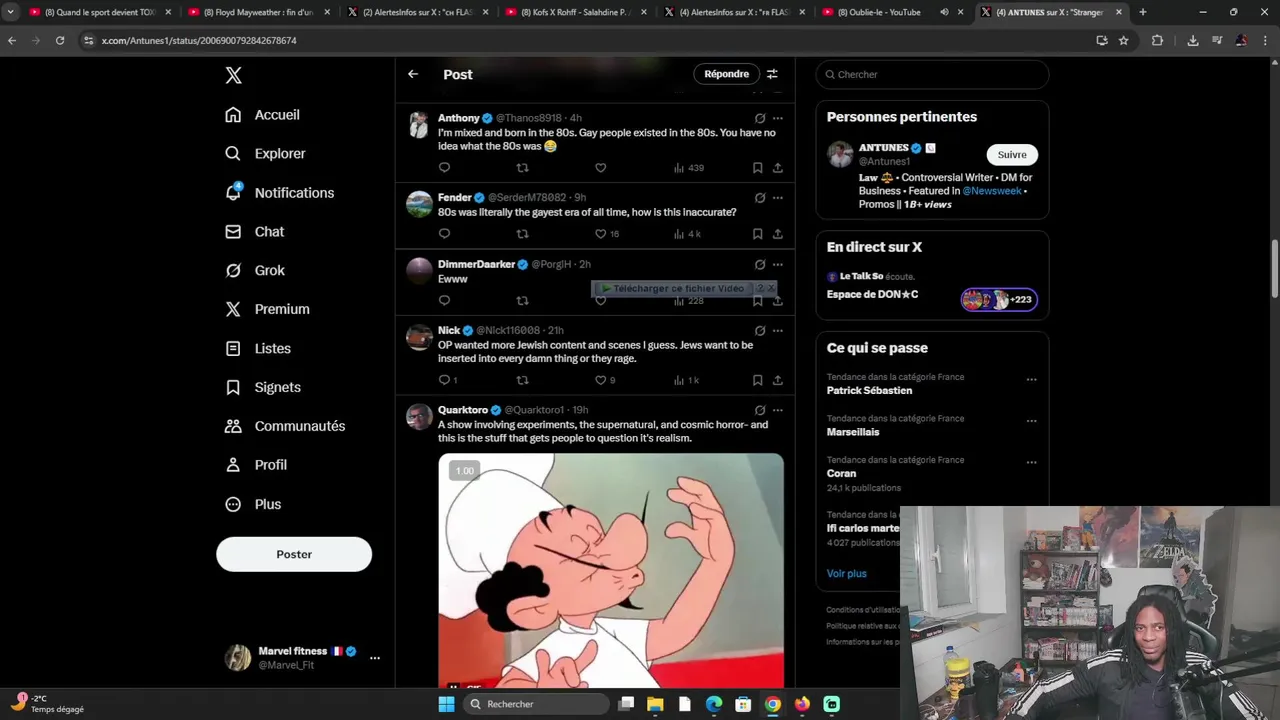Click taskbar Rechercher search box
1280x720 pixels.
(x=536, y=704)
